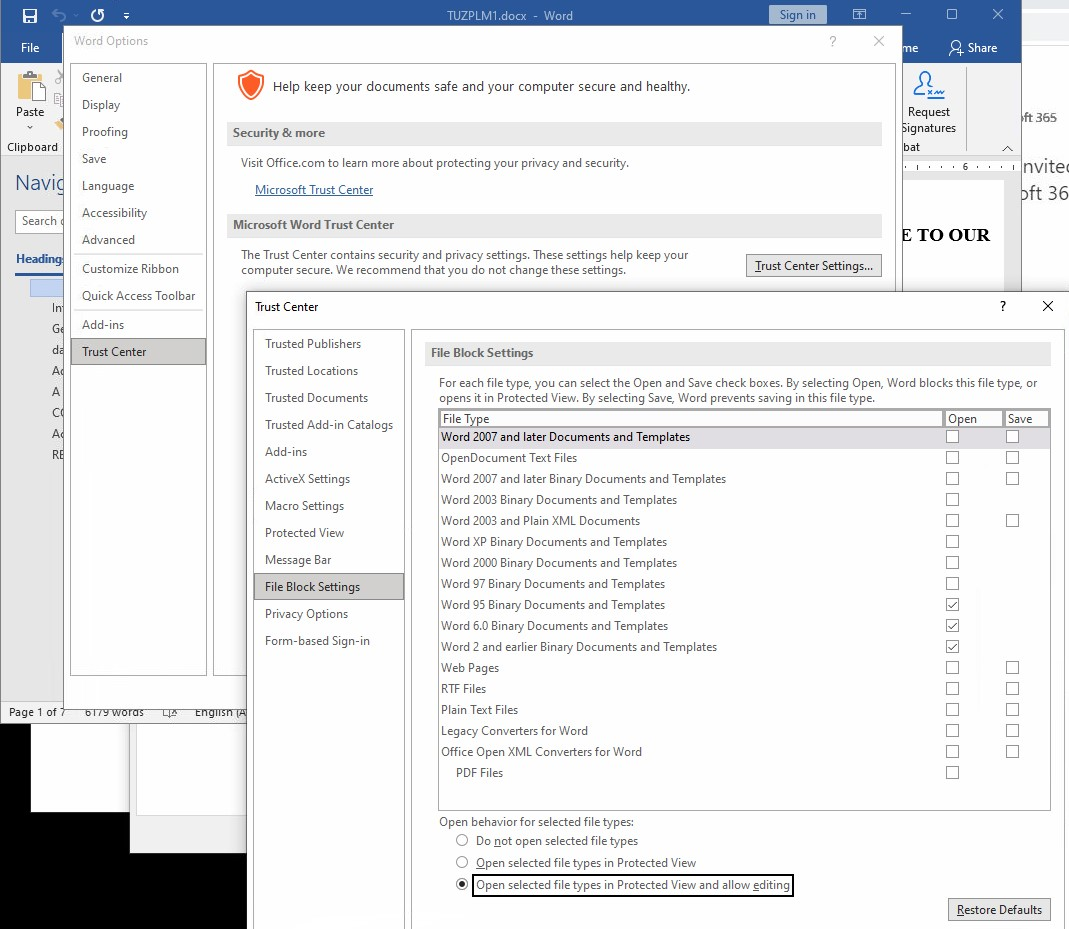Click the Restore Defaults button

tap(999, 910)
